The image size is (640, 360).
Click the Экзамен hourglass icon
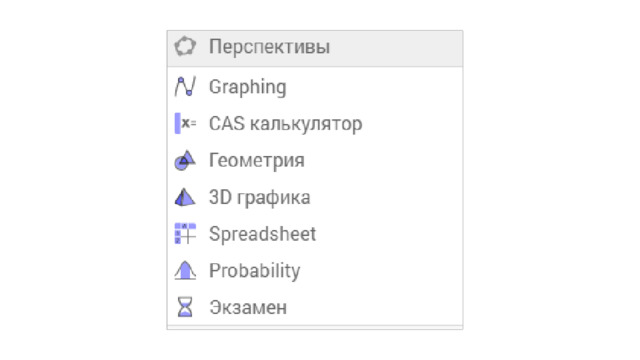[185, 307]
